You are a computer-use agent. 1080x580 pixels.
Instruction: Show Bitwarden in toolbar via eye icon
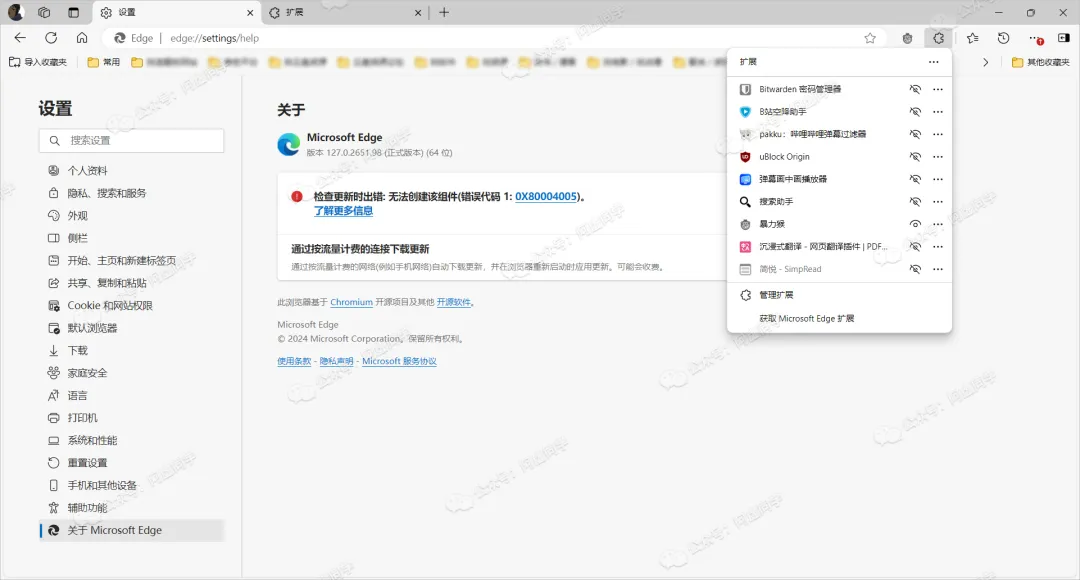point(914,89)
